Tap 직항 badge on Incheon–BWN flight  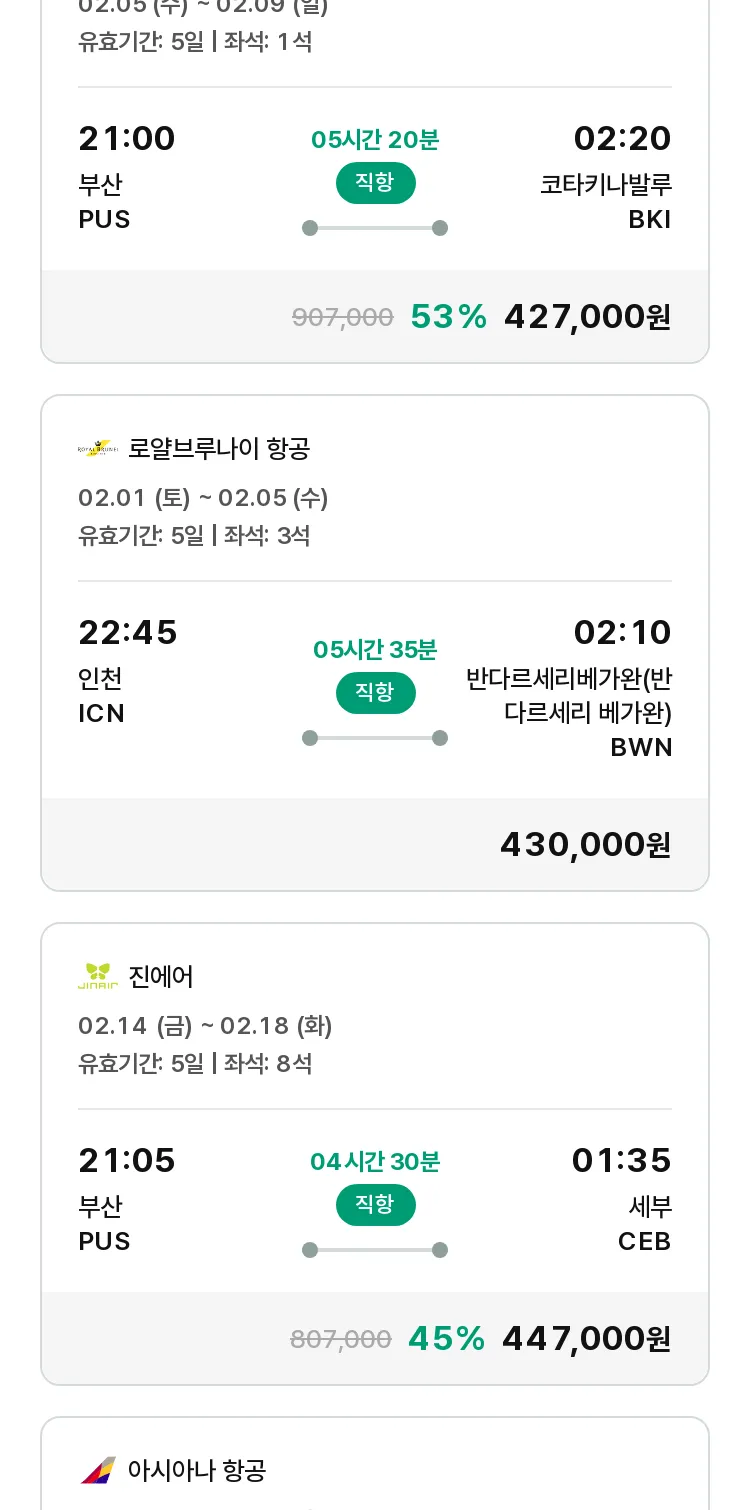(x=375, y=693)
